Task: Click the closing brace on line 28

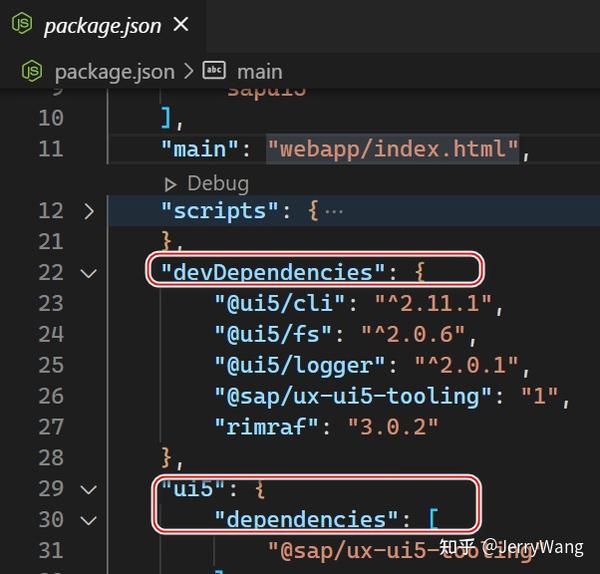Action: point(167,458)
